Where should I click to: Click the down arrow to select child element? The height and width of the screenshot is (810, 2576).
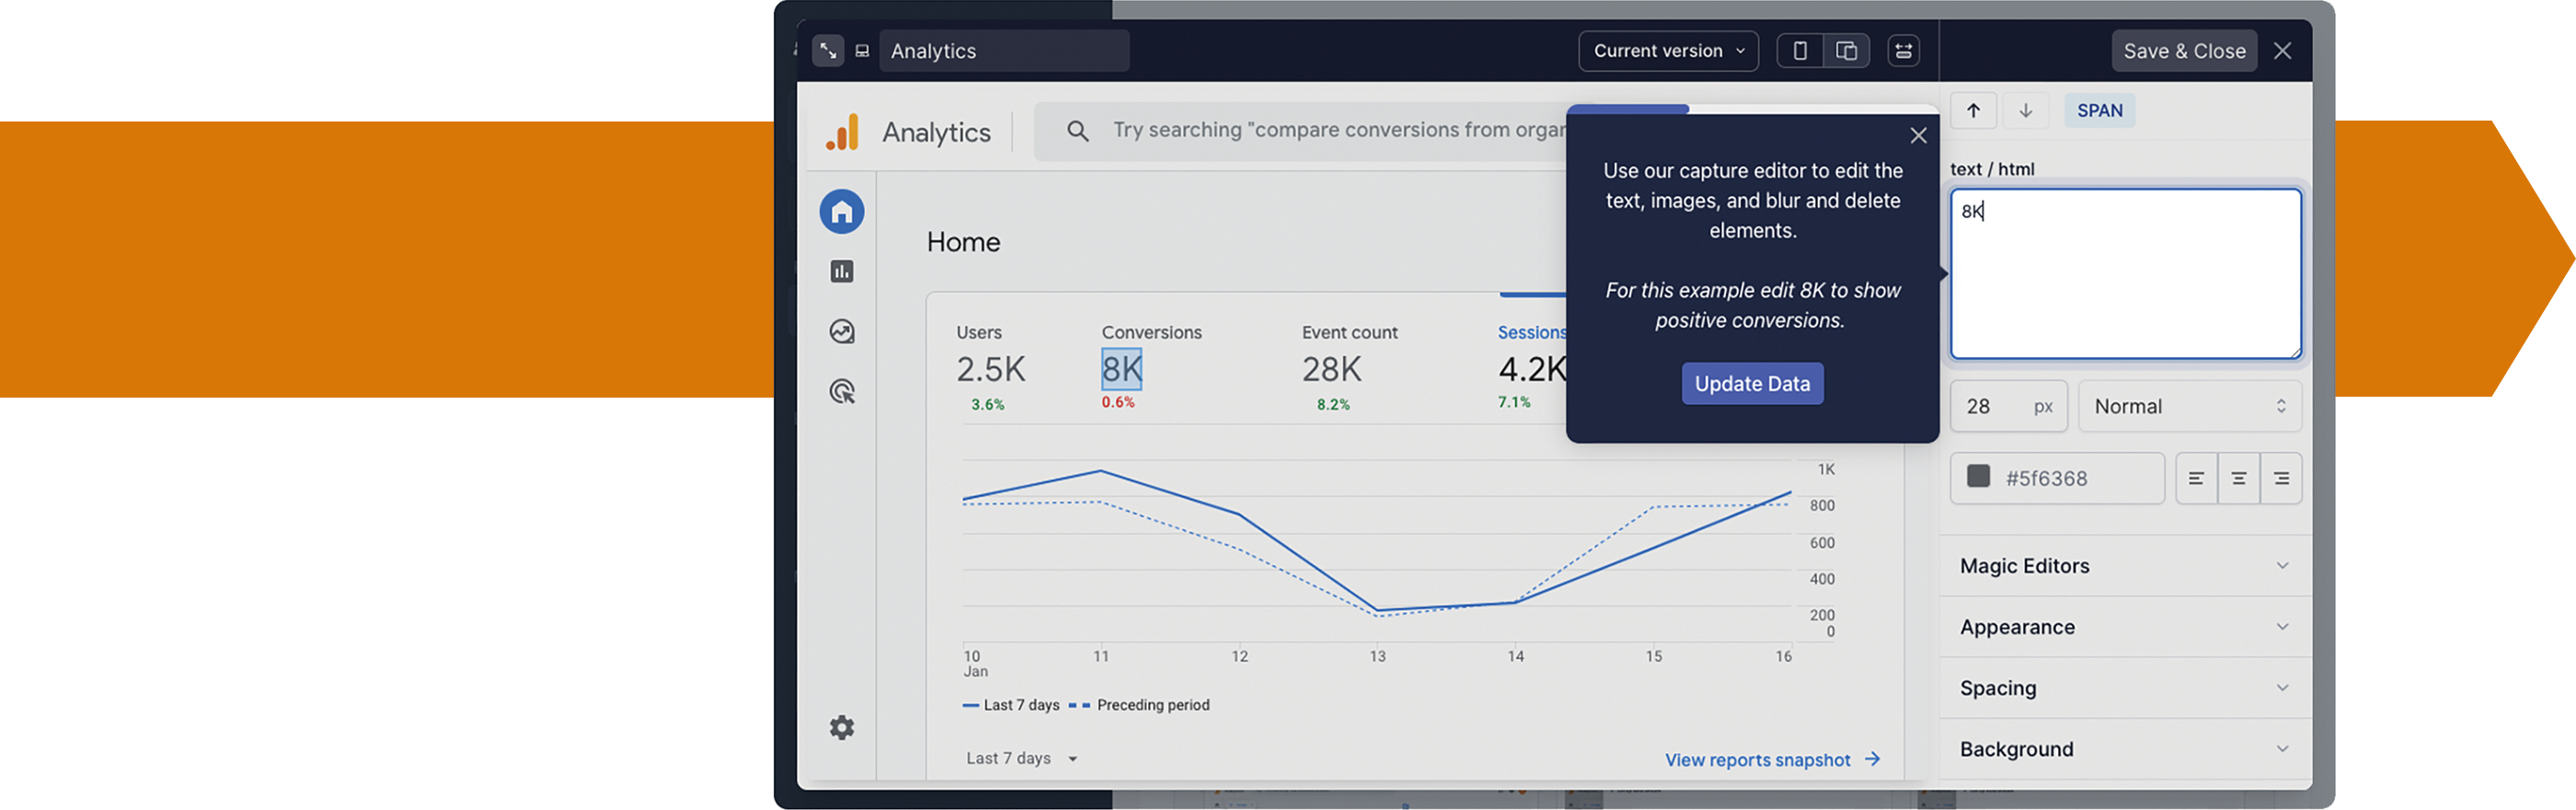(2025, 111)
